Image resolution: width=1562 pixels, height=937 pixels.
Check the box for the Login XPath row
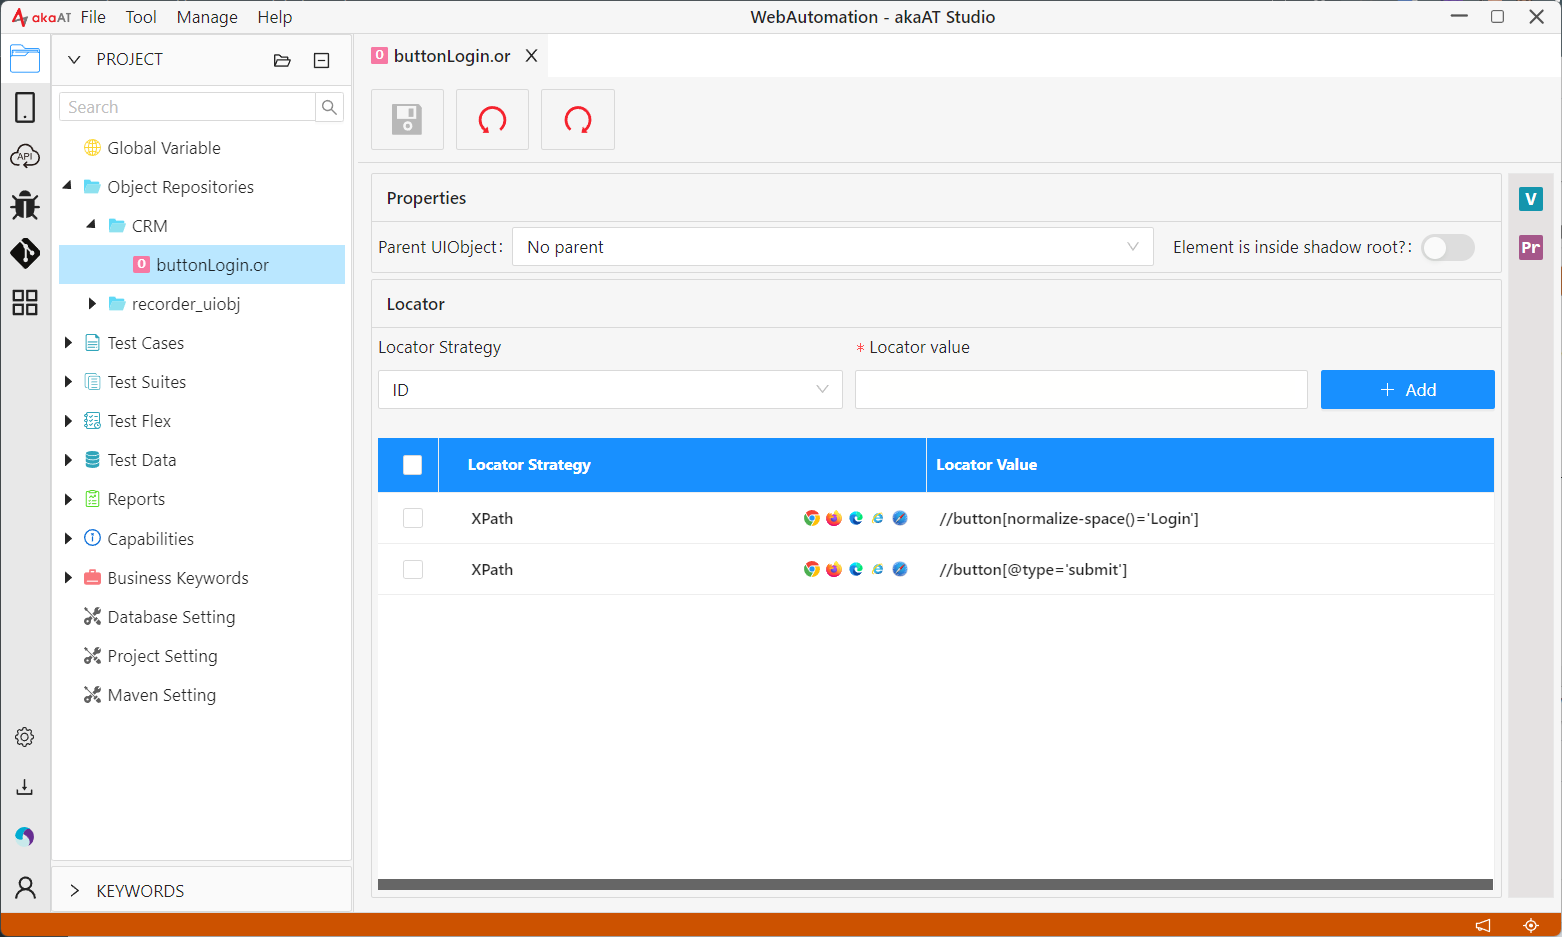[413, 518]
